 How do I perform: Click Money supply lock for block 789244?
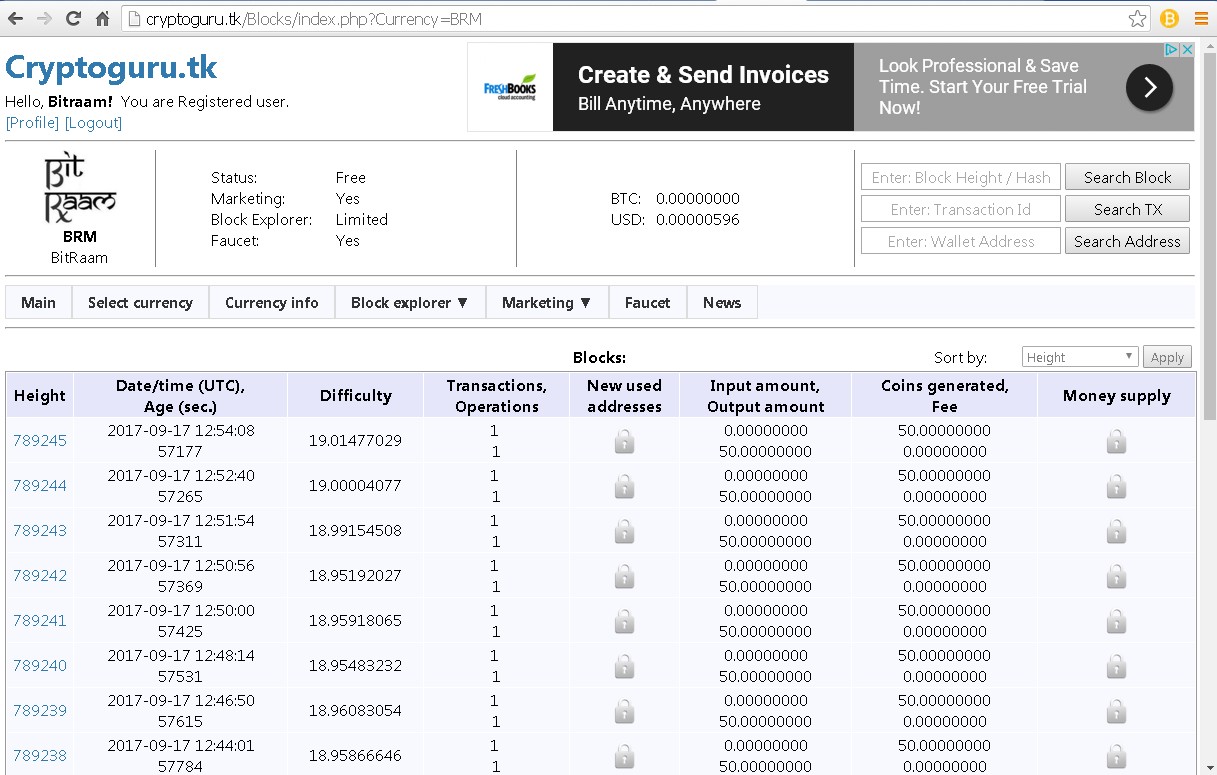pos(1116,486)
